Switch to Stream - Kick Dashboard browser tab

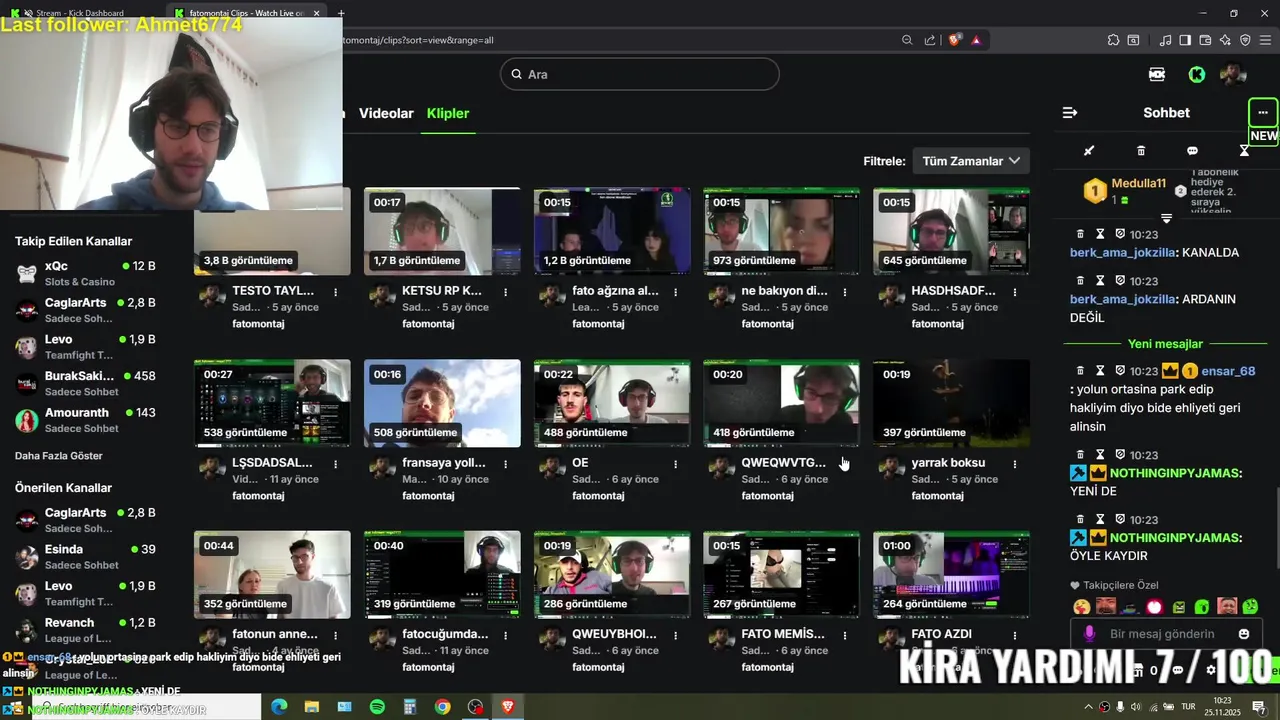80,13
